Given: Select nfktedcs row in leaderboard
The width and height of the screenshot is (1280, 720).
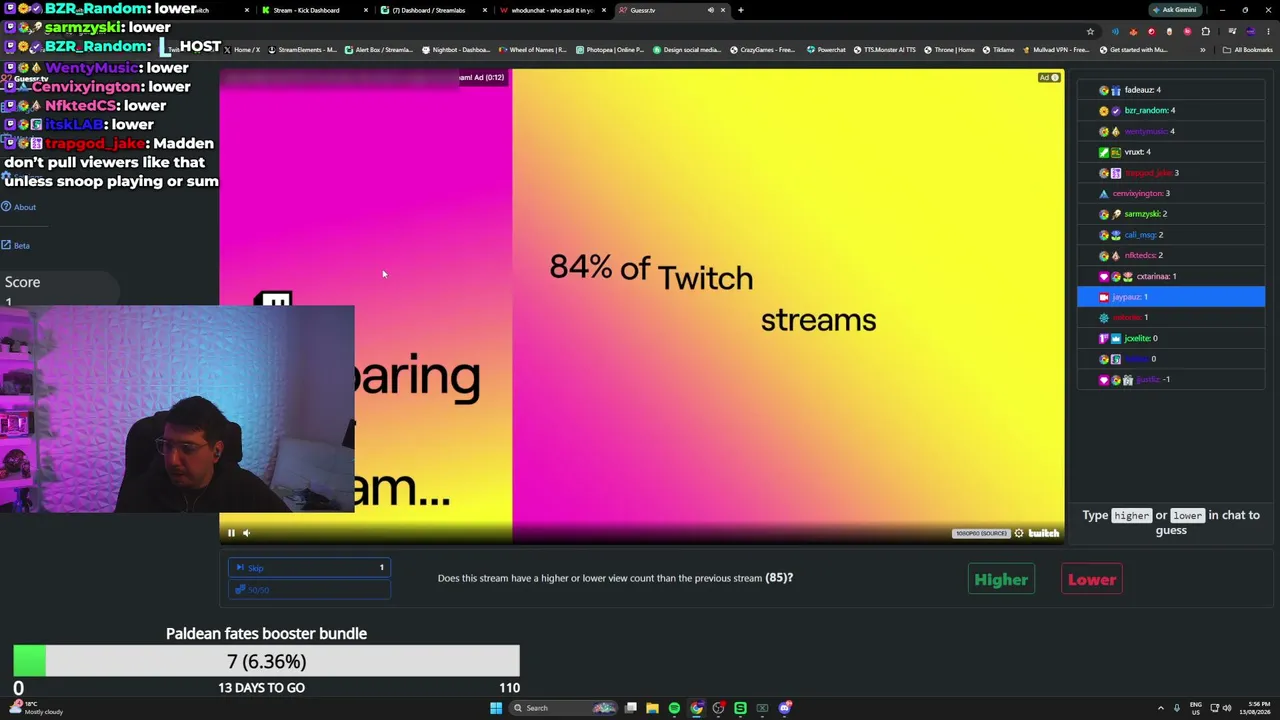Looking at the screenshot, I should pyautogui.click(x=1171, y=256).
